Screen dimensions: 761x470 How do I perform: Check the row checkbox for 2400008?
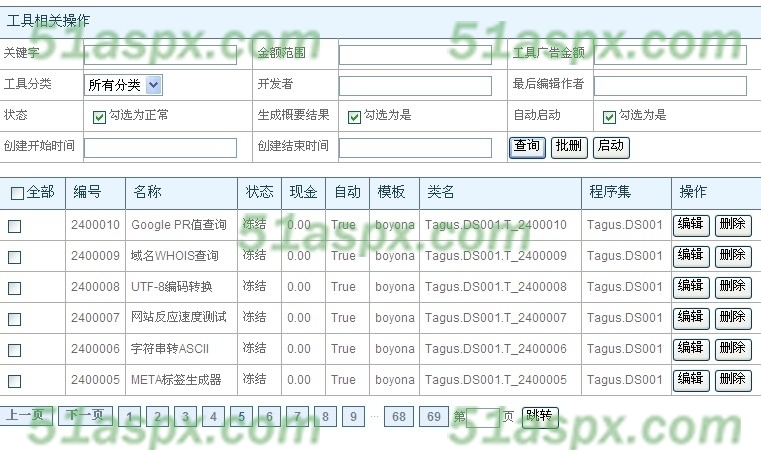(15, 288)
